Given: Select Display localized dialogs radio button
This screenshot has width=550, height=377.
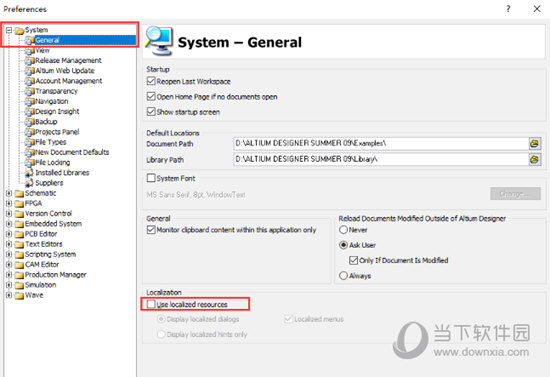Looking at the screenshot, I should tap(161, 319).
